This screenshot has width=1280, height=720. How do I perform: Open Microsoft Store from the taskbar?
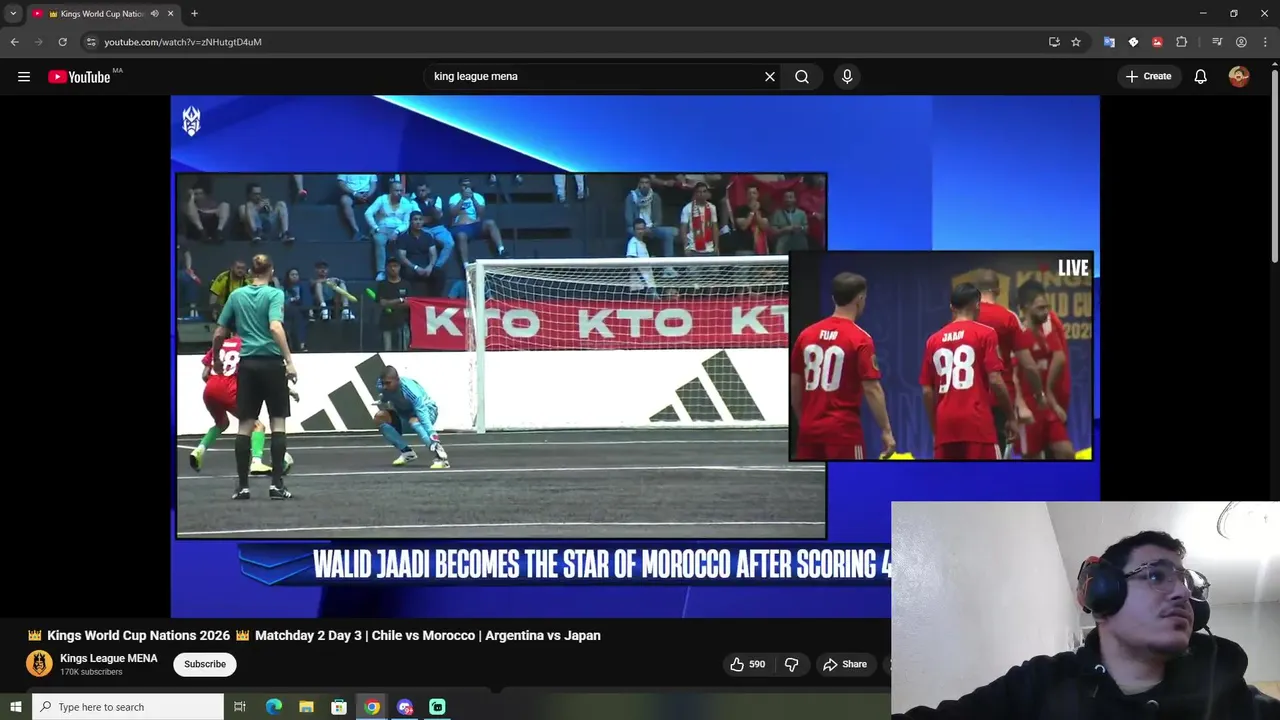(x=339, y=707)
